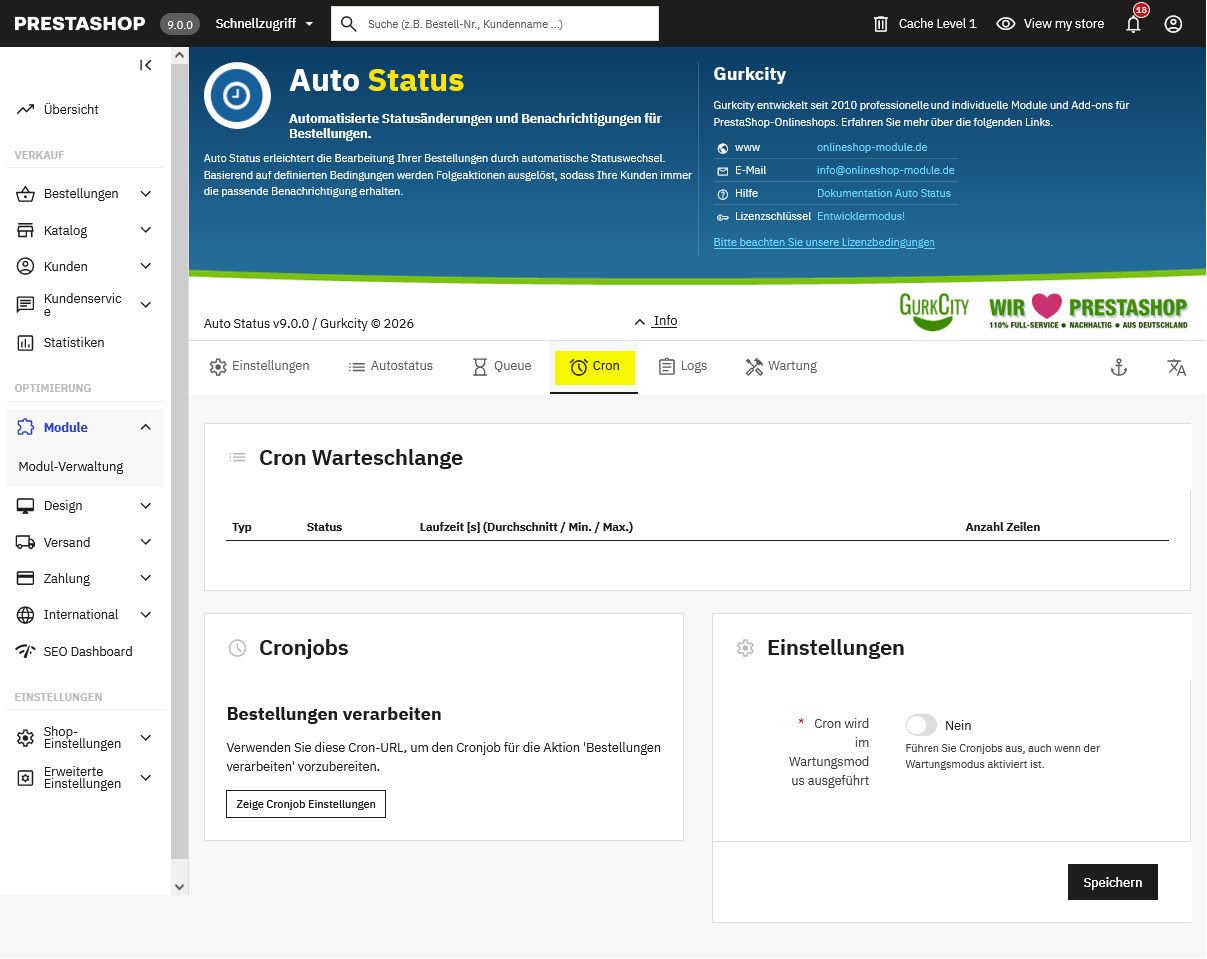Switch to Wartung tab
Viewport: 1207px width, 959px height.
[781, 367]
